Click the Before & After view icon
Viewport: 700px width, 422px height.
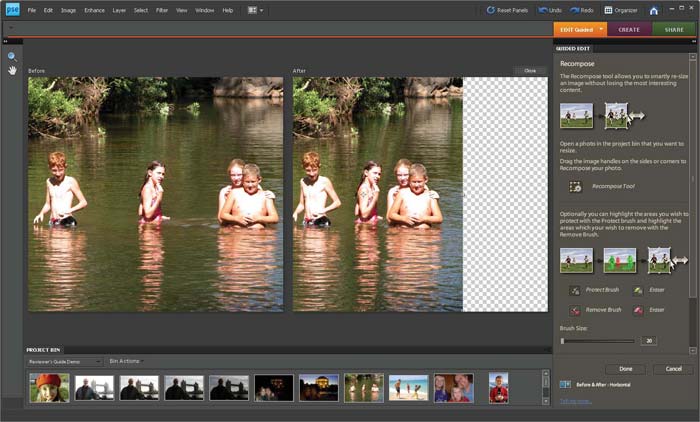(565, 384)
